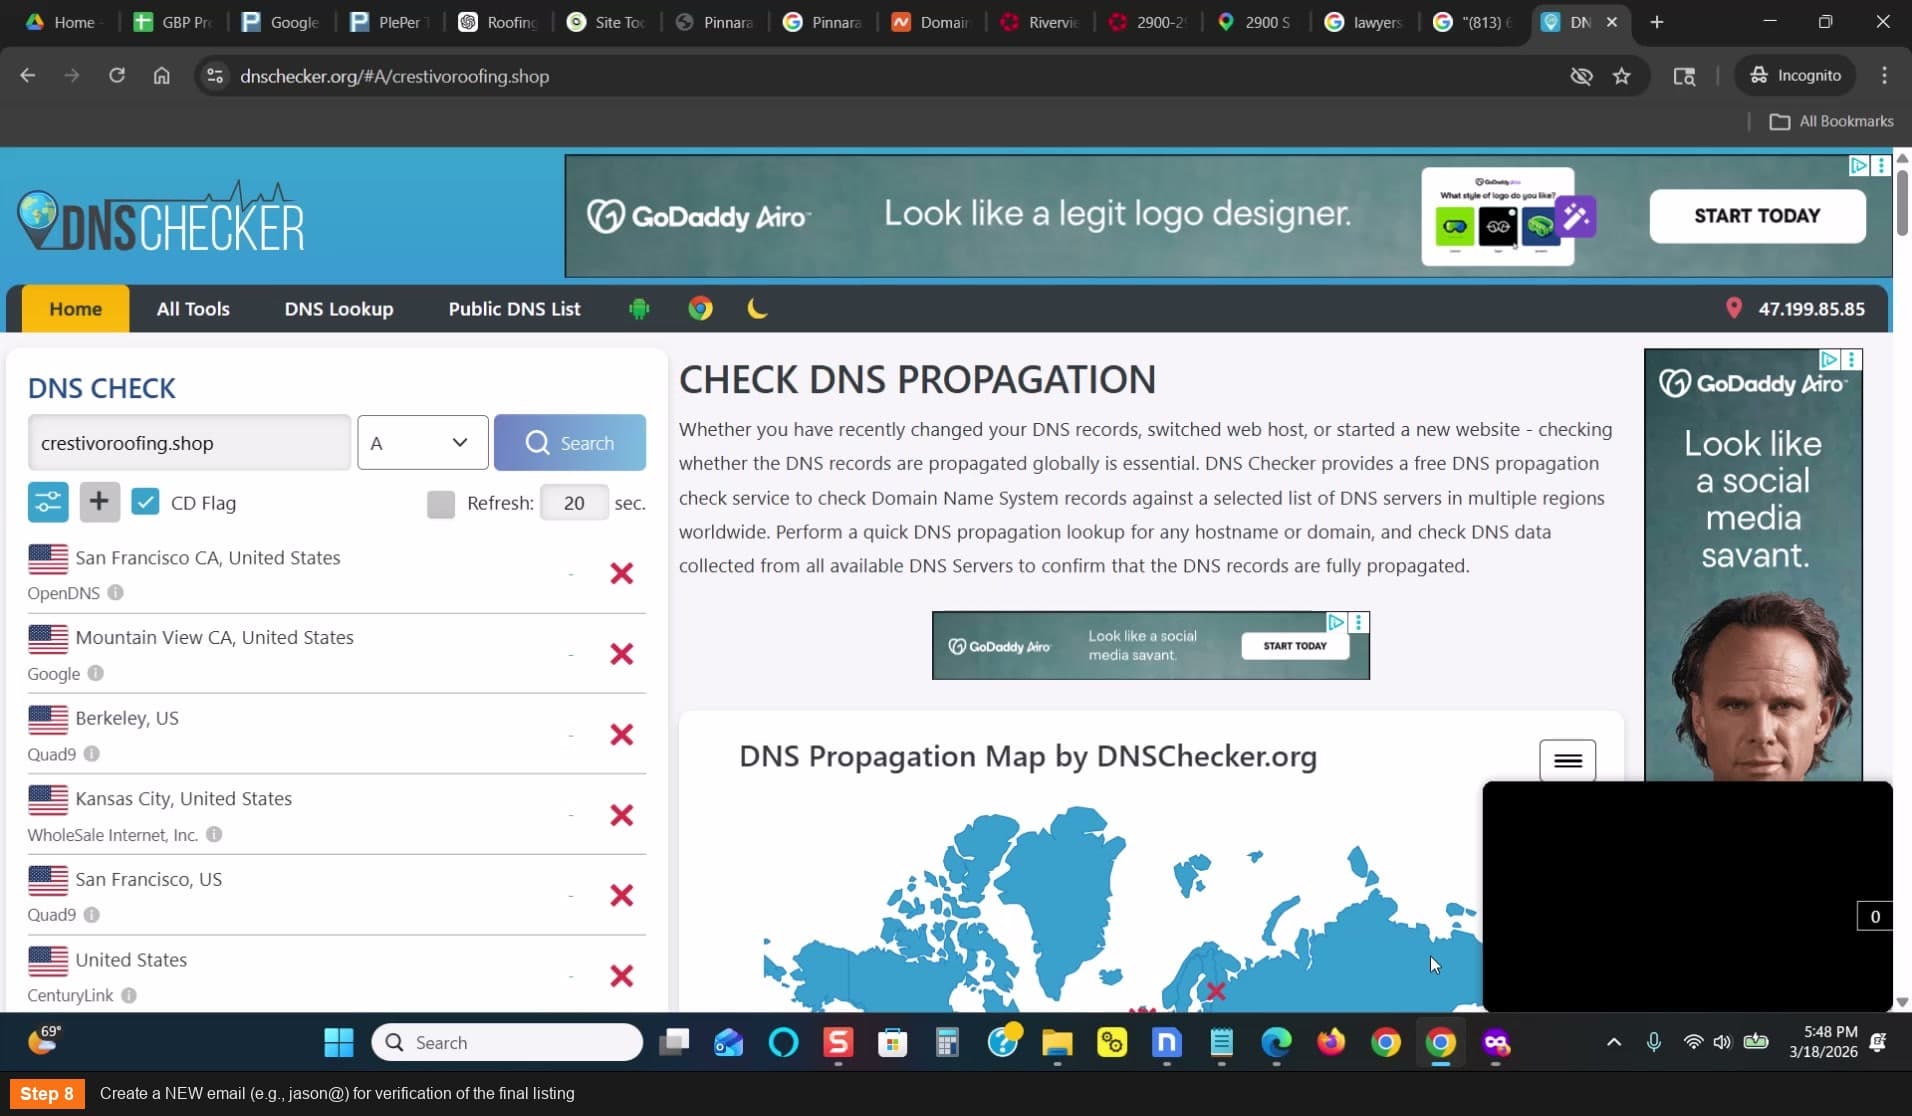This screenshot has width=1912, height=1116.
Task: Click the Chrome extension icon
Action: tap(700, 308)
